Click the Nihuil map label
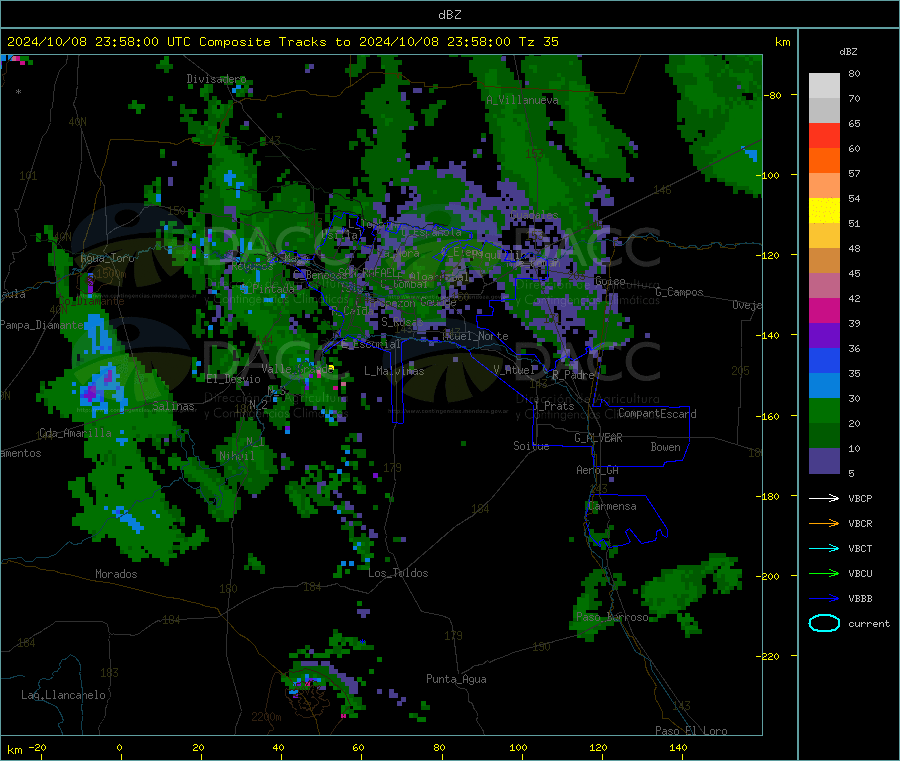The image size is (900, 761). [x=236, y=456]
